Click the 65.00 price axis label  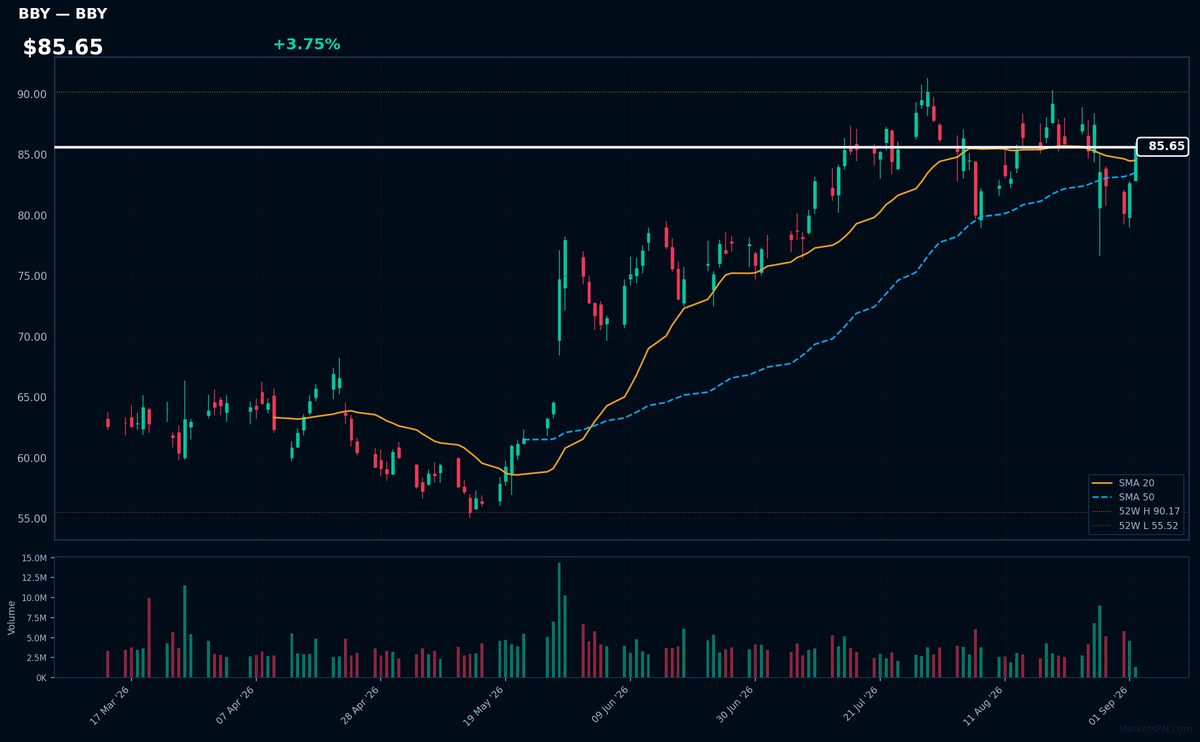[x=31, y=398]
